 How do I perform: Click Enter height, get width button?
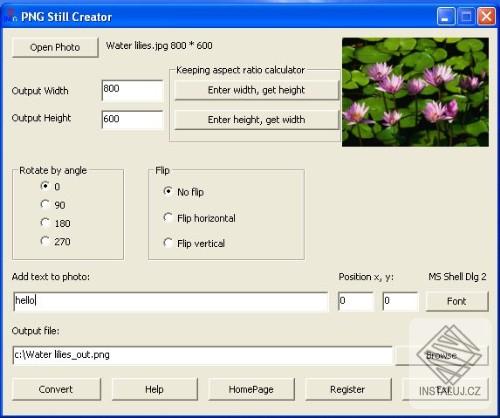pyautogui.click(x=256, y=120)
